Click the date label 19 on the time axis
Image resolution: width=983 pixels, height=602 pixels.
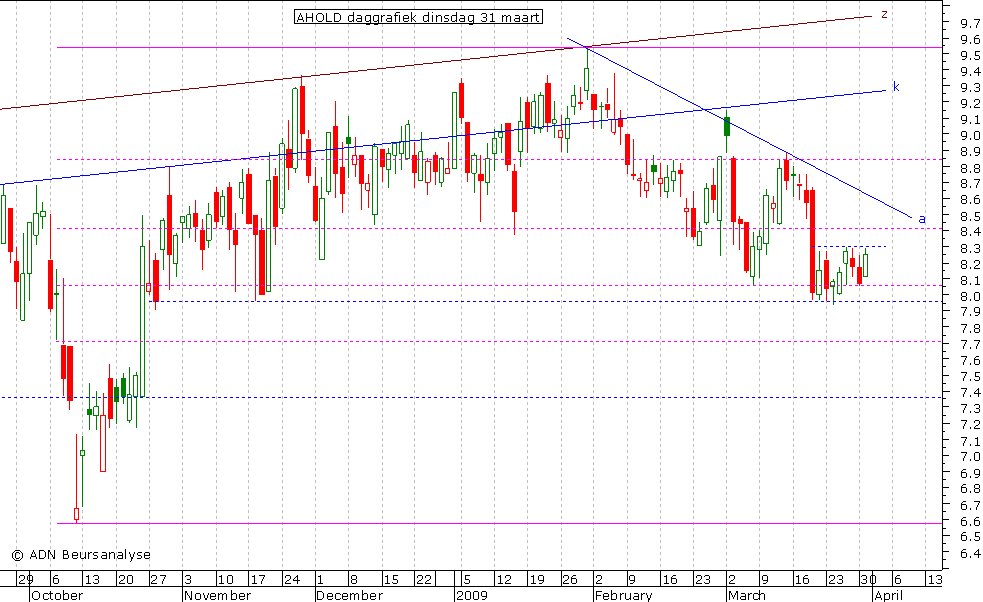(537, 579)
